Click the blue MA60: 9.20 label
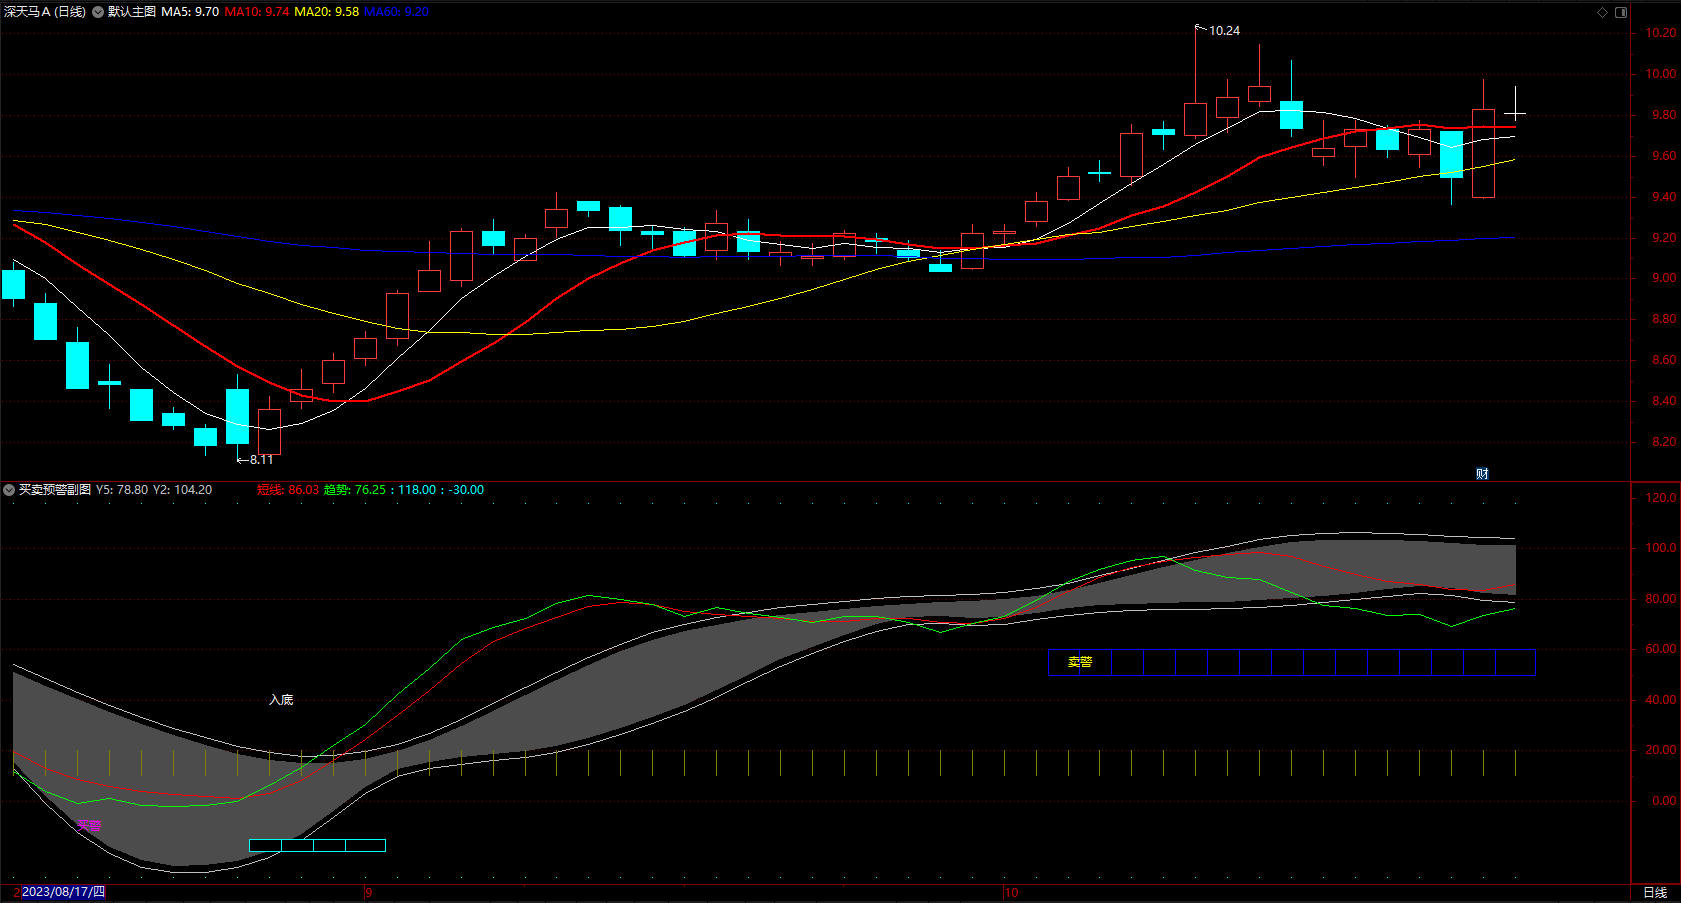1681x903 pixels. (396, 12)
